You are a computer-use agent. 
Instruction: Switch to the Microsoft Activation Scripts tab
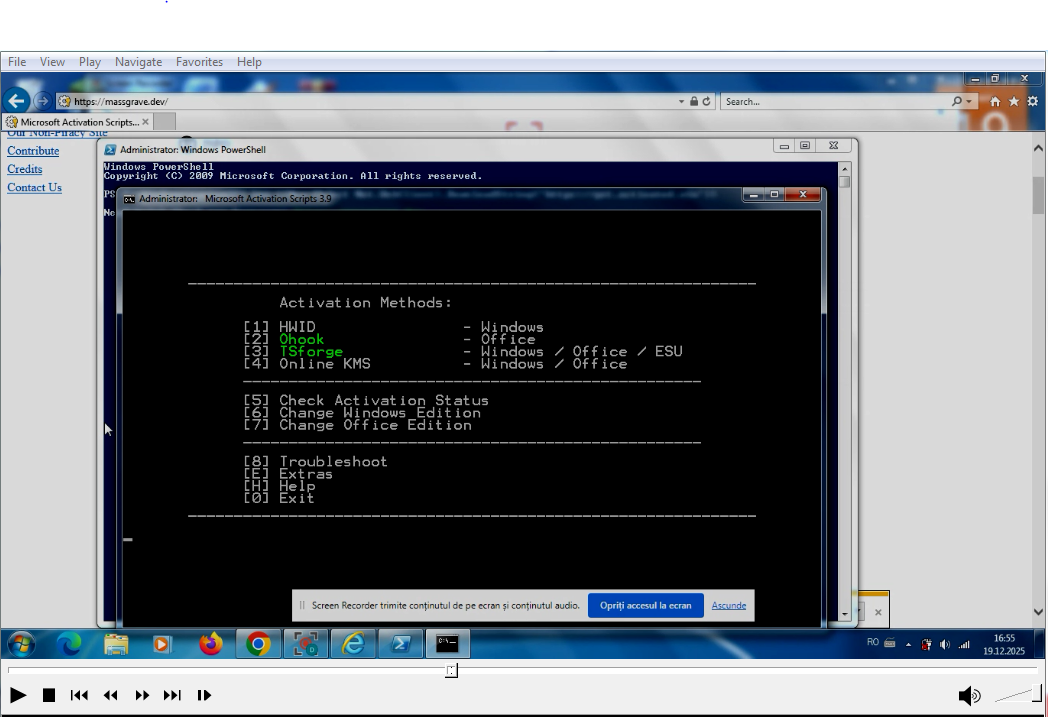click(x=70, y=120)
